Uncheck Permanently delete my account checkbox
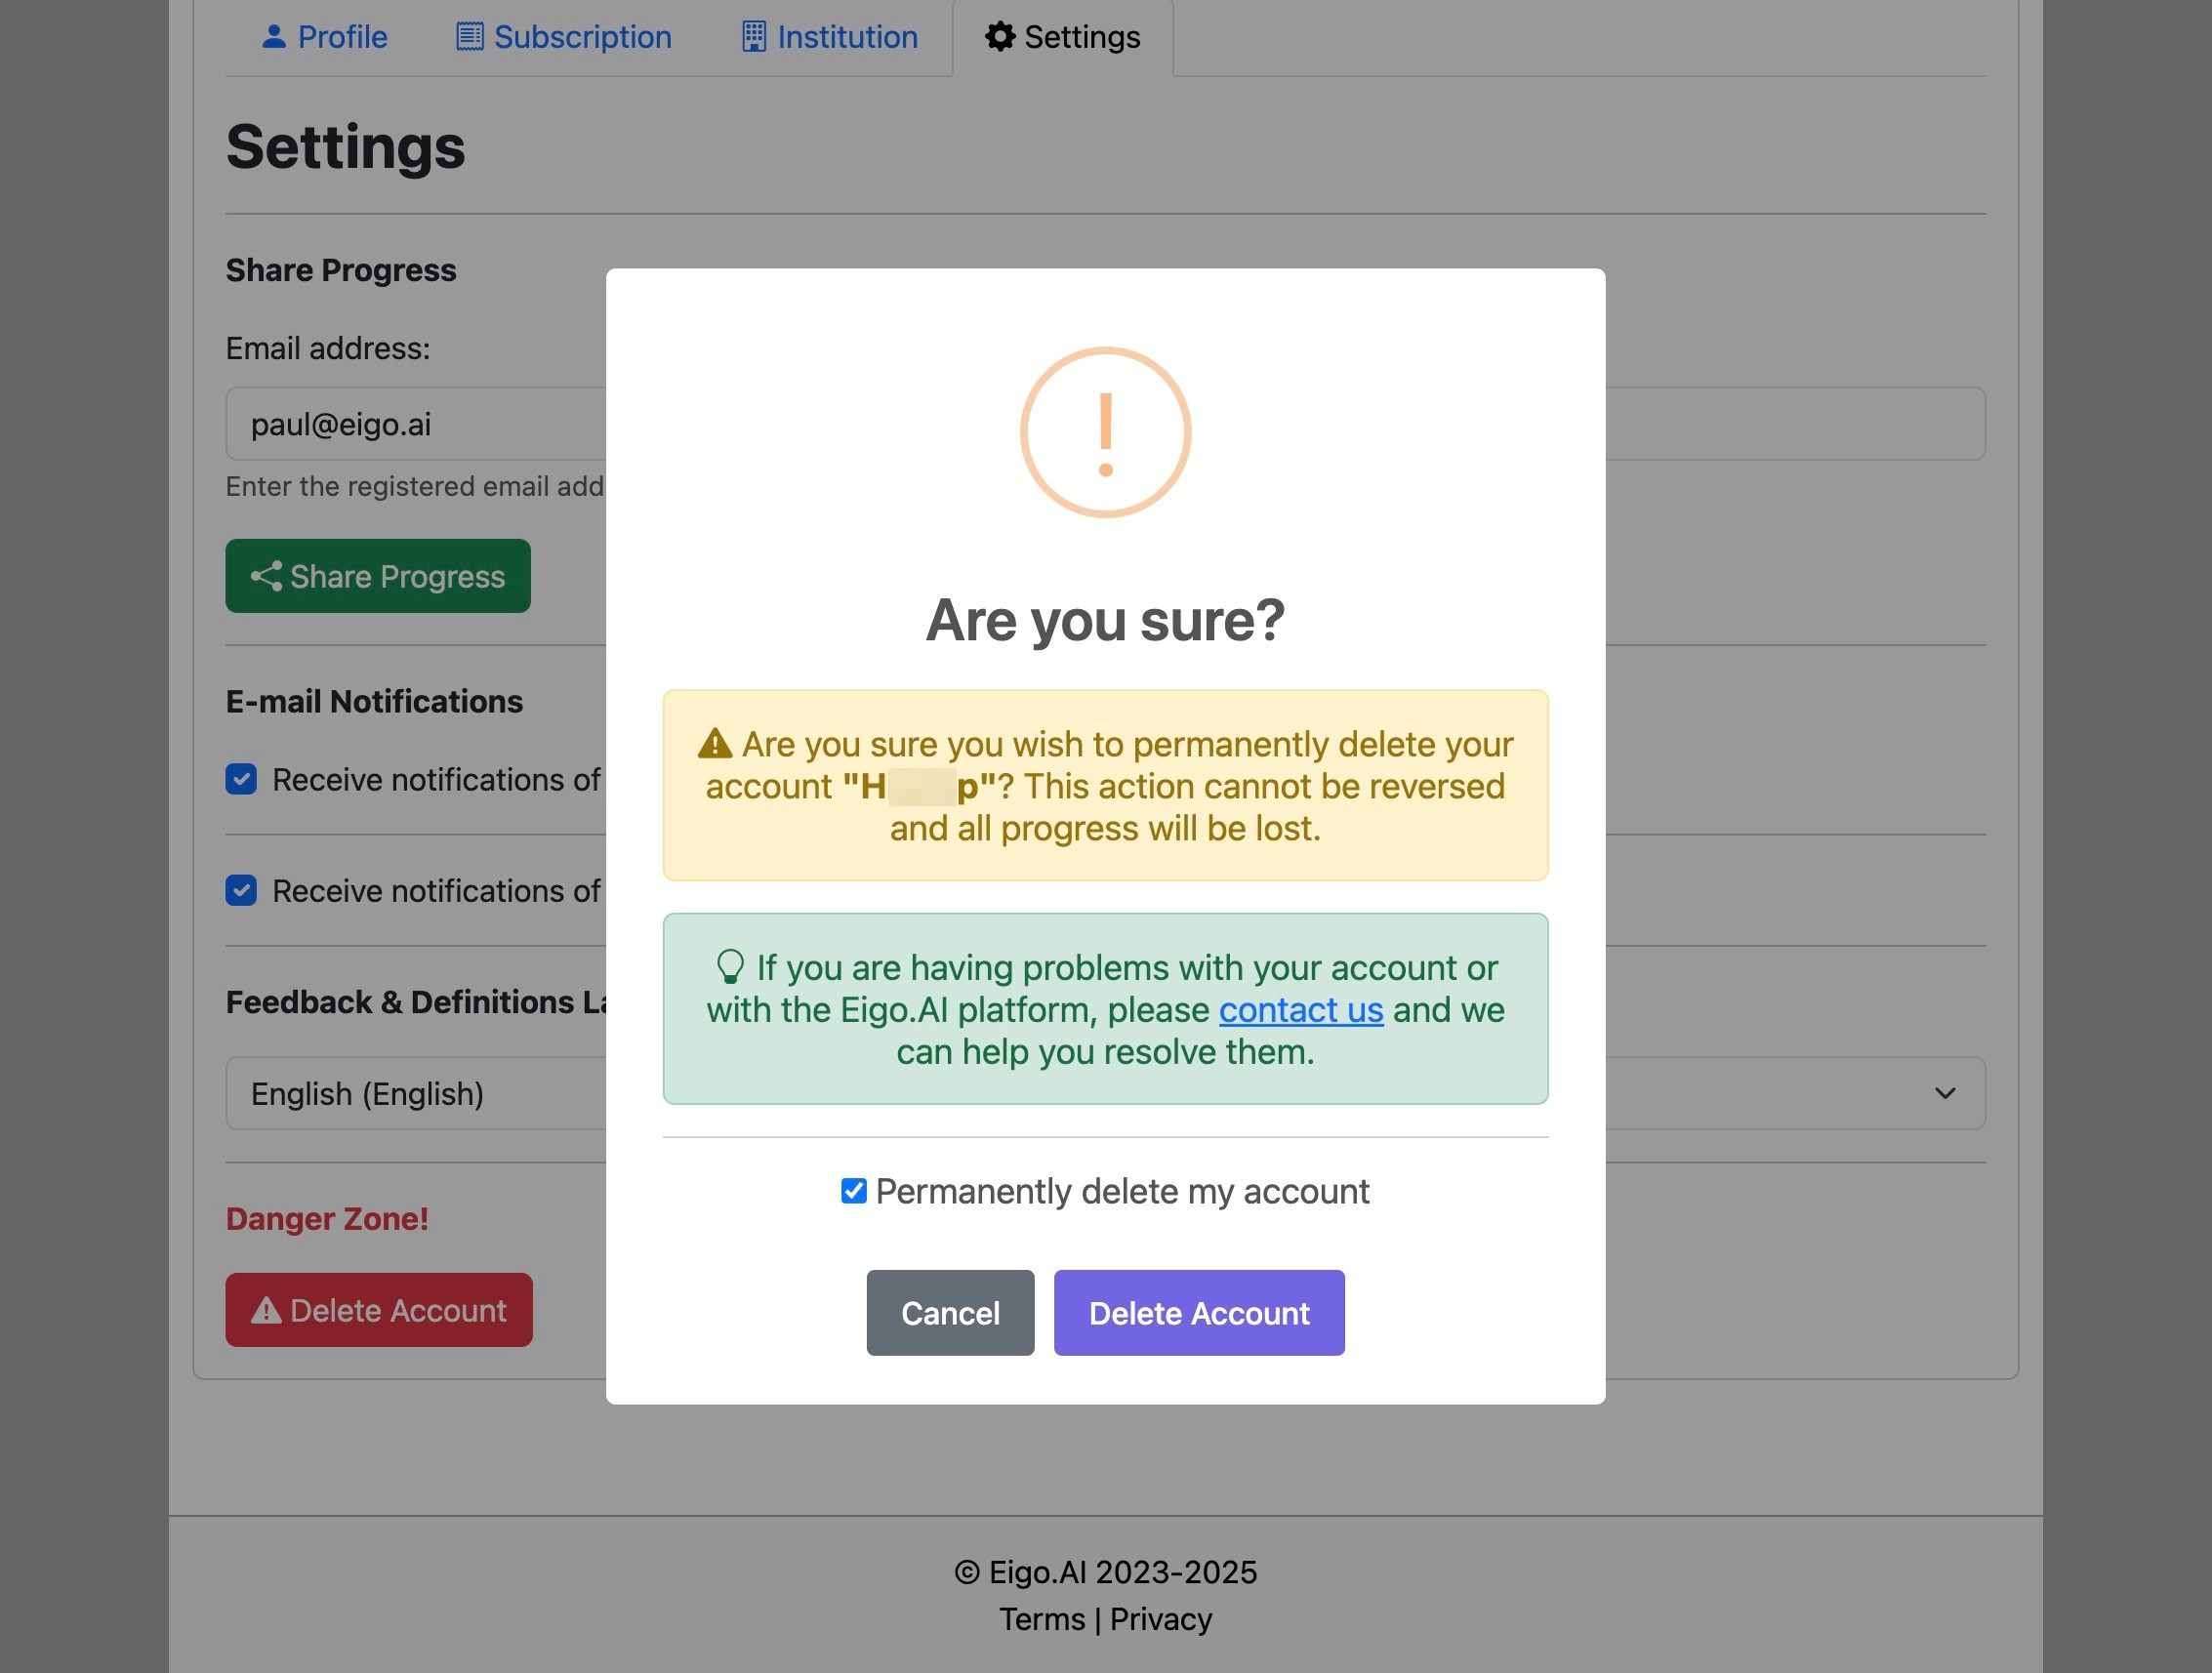Image resolution: width=2212 pixels, height=1673 pixels. tap(853, 1191)
